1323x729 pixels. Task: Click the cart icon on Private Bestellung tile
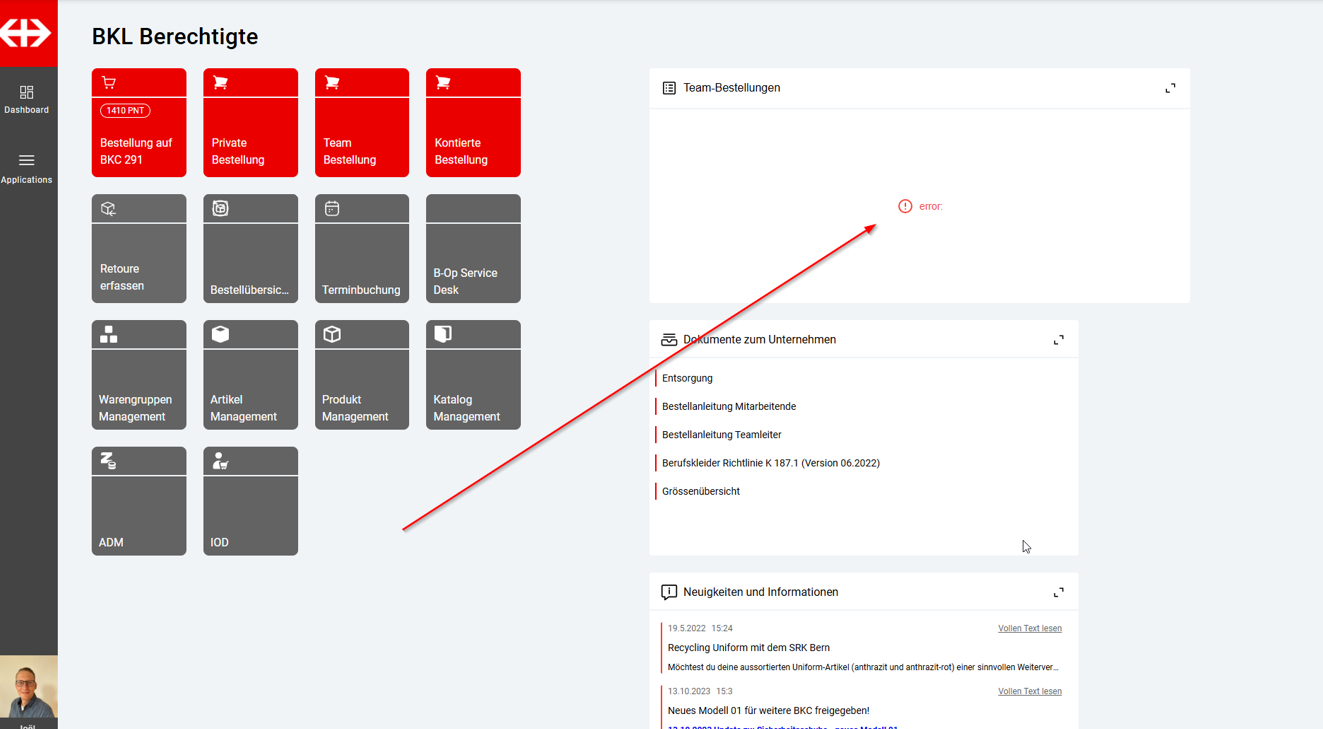point(221,83)
